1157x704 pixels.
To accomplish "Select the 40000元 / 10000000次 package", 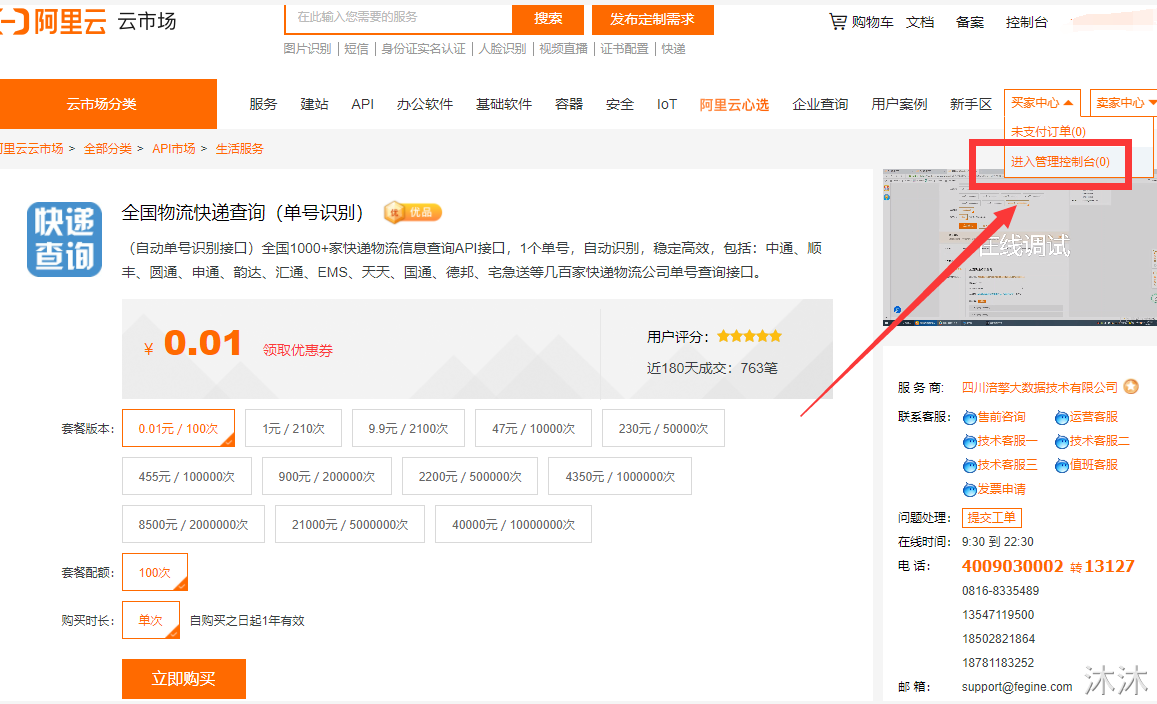I will 514,524.
